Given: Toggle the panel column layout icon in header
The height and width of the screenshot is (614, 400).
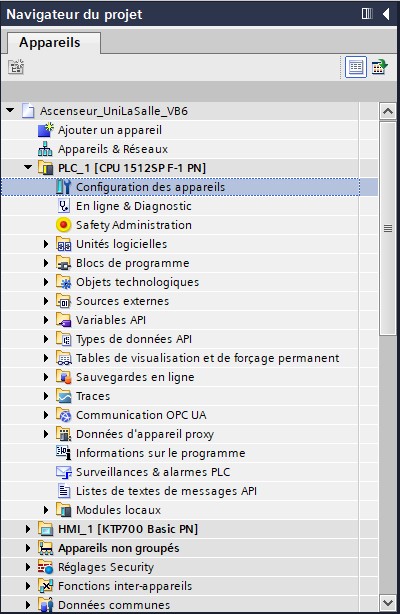Looking at the screenshot, I should (367, 14).
